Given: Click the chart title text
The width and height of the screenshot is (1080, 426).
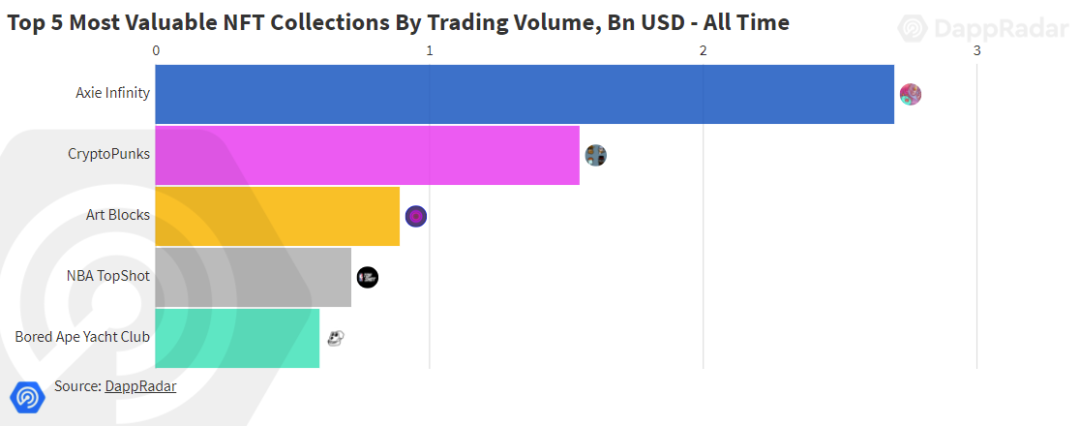Looking at the screenshot, I should [398, 23].
